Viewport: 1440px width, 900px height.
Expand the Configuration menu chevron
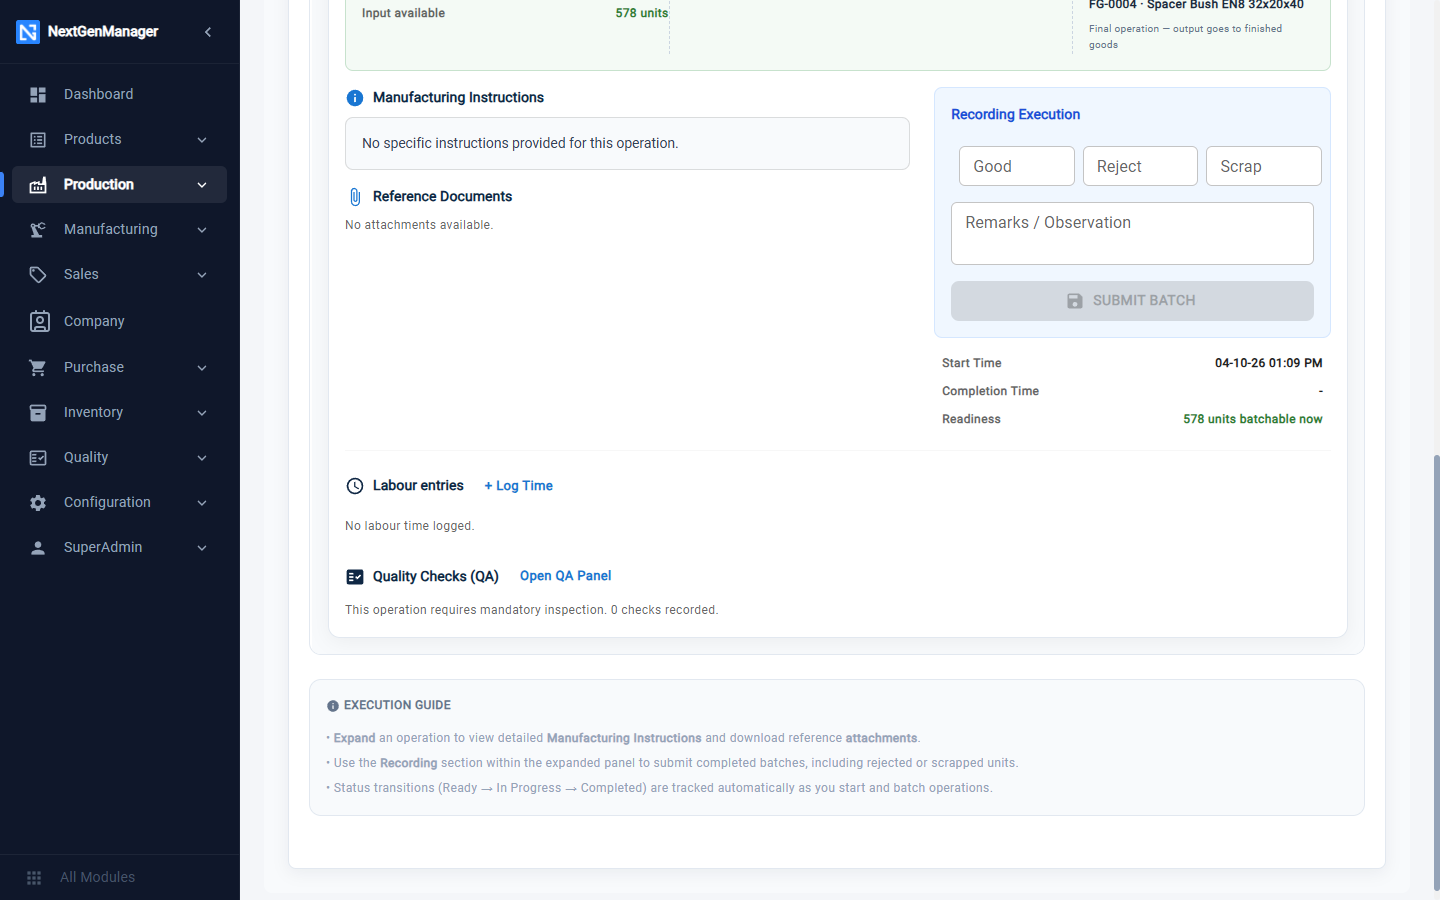pos(202,503)
